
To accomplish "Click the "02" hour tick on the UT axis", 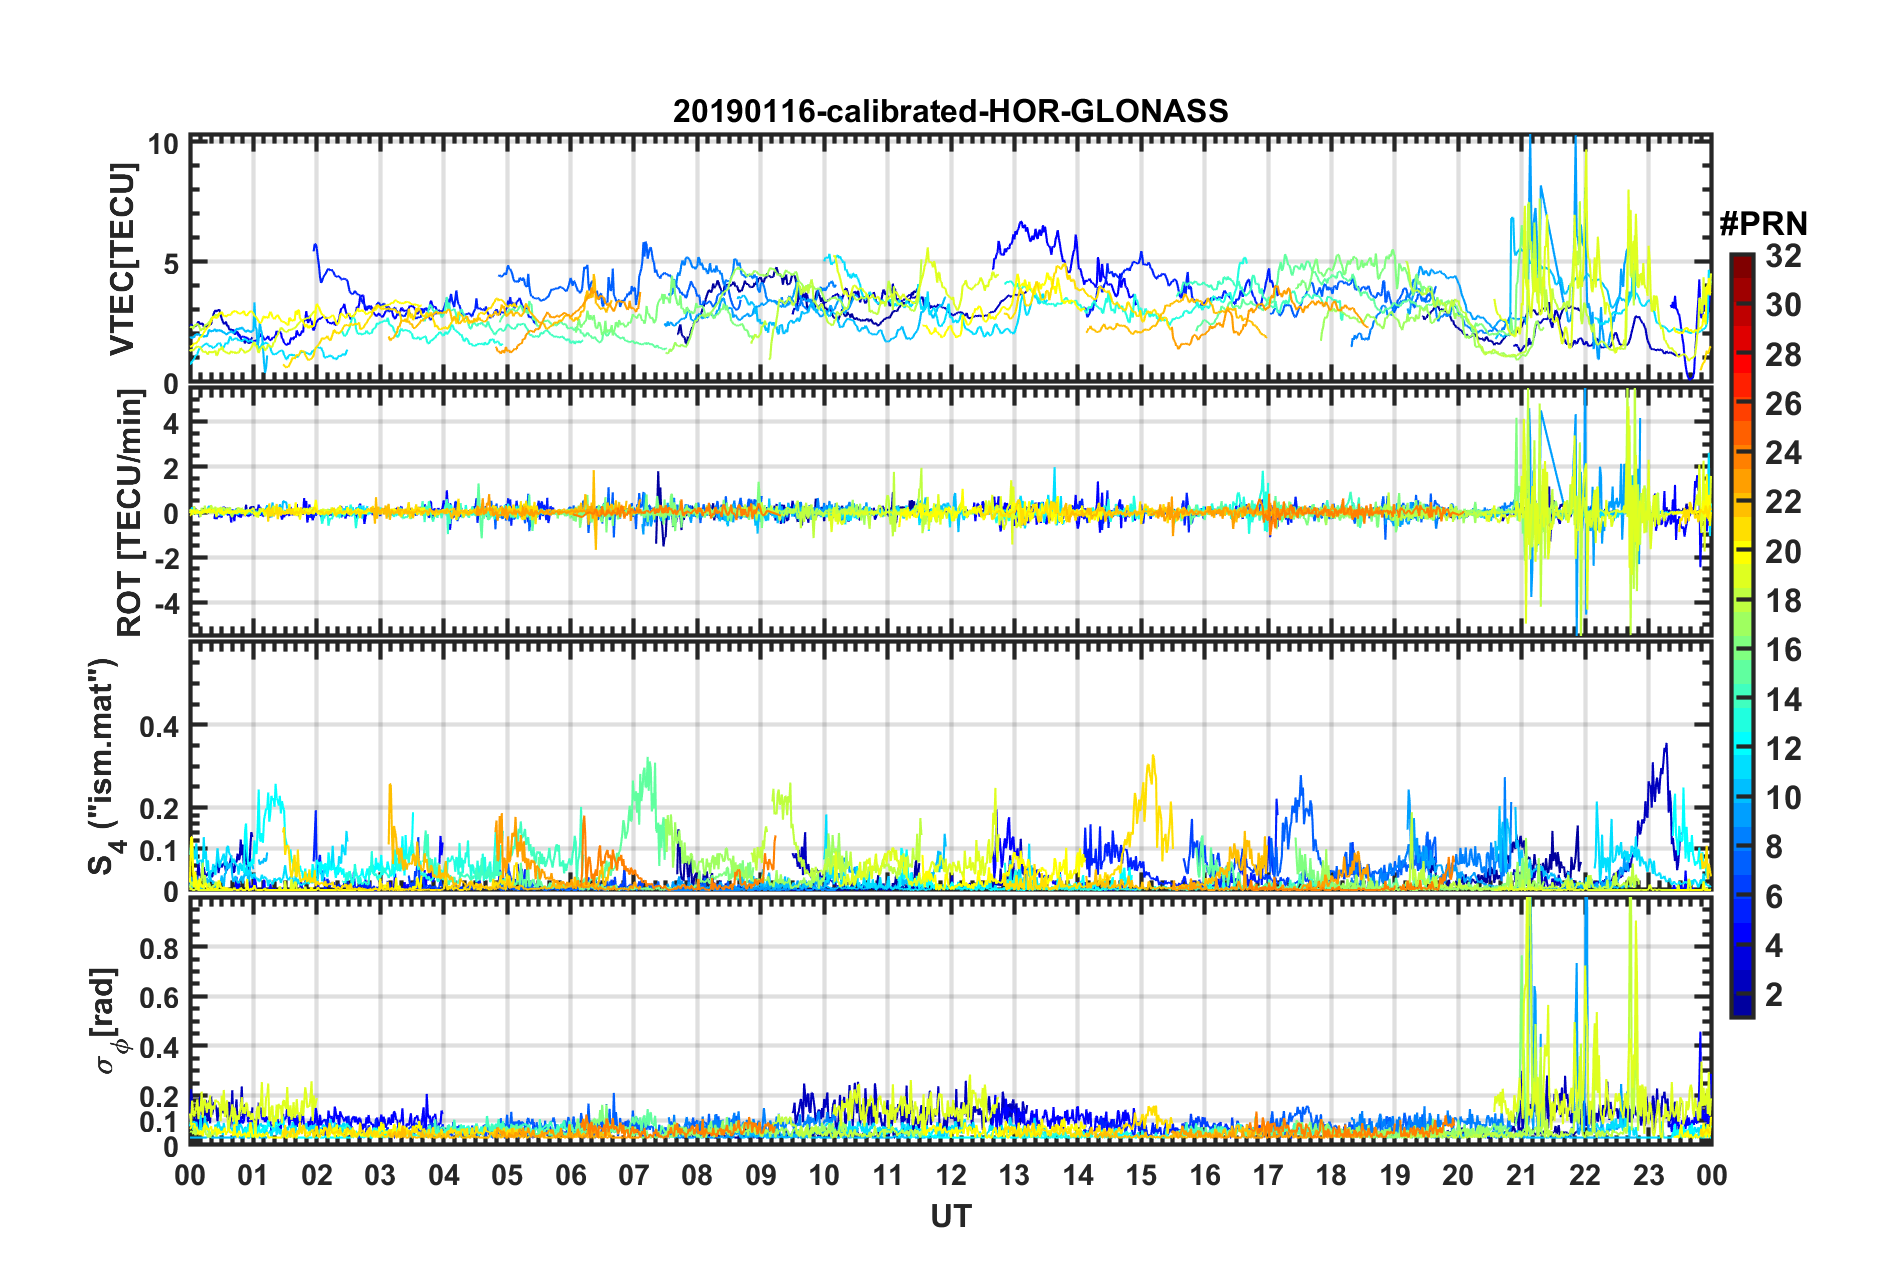I will point(317,1174).
